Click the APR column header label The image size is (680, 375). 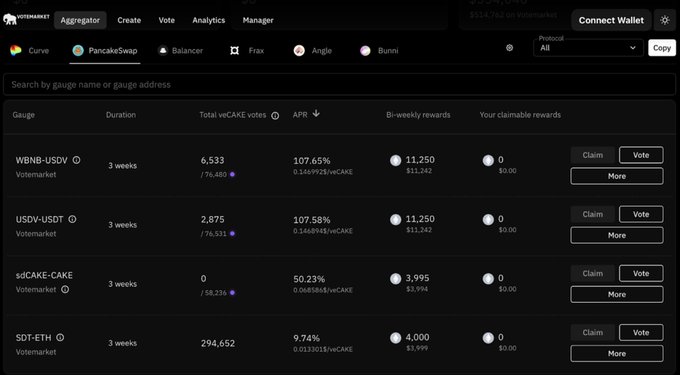pos(300,115)
